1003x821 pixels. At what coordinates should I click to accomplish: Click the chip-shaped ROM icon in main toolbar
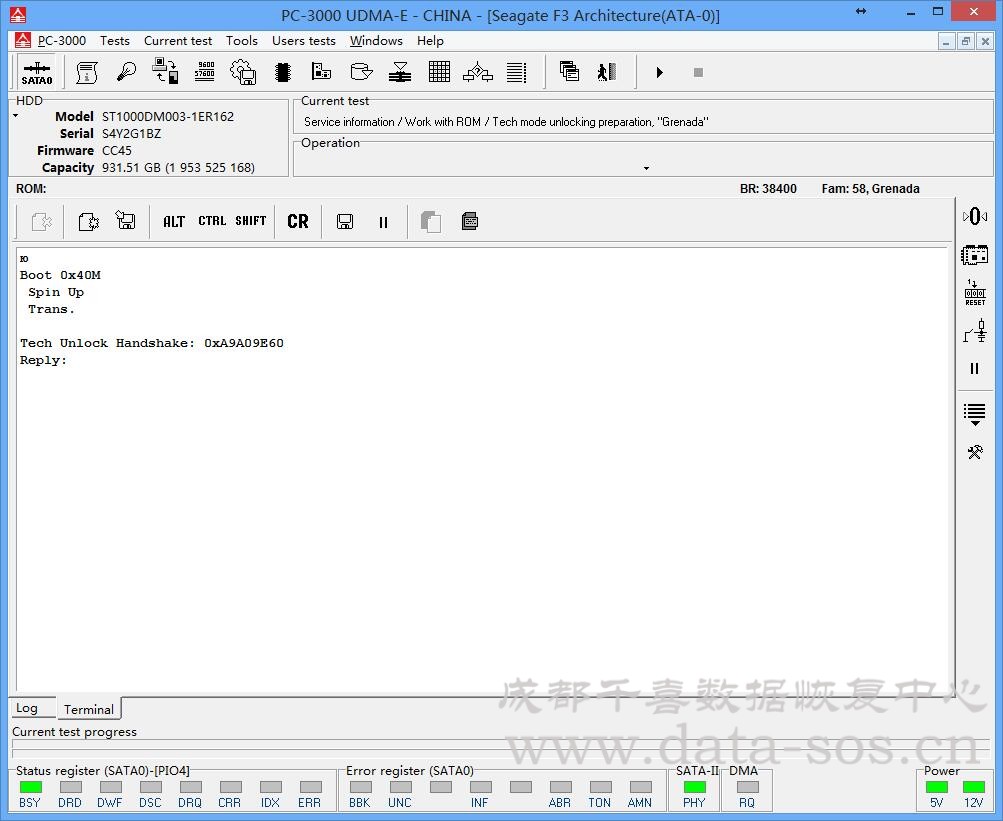pyautogui.click(x=283, y=72)
